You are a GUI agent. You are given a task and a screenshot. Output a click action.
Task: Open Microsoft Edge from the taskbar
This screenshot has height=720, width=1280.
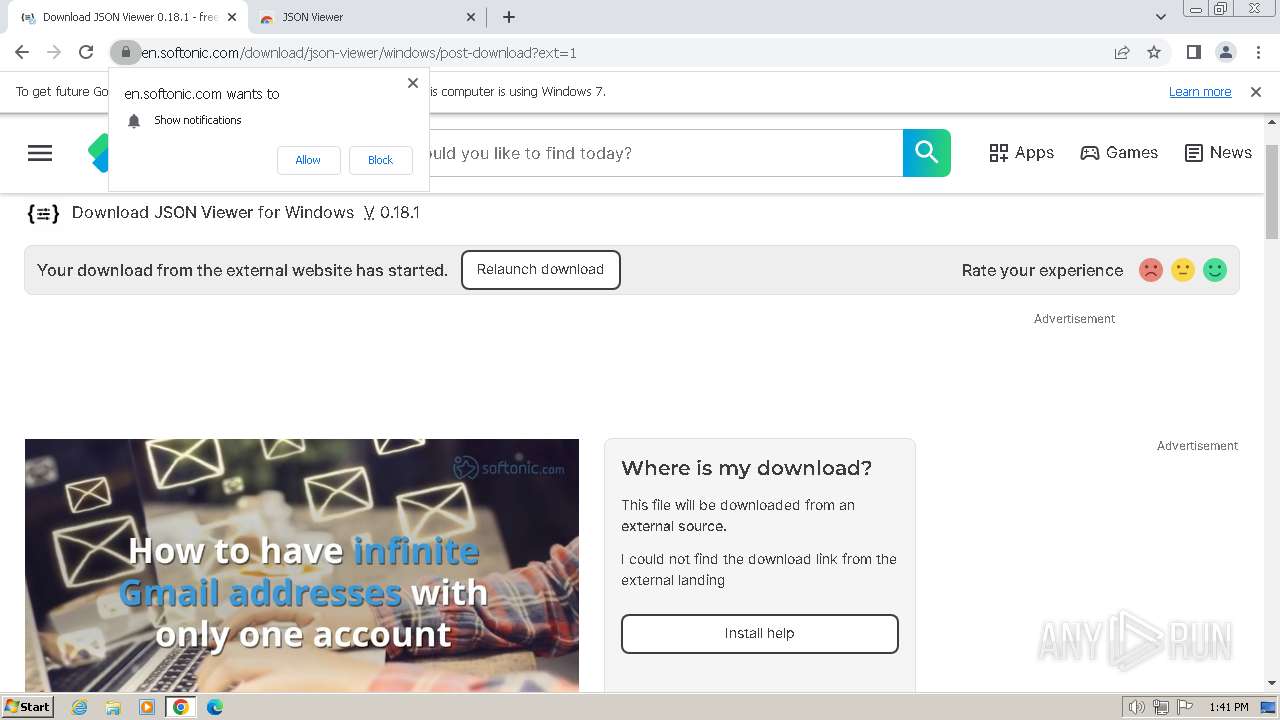click(215, 707)
